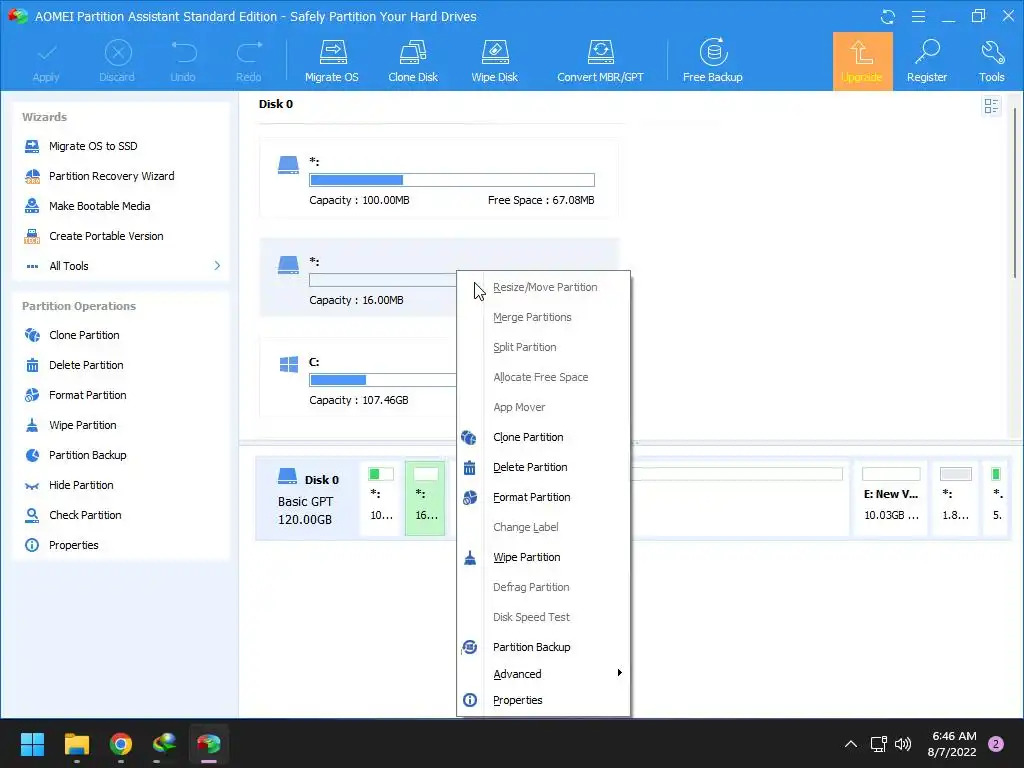
Task: Choose Format Partition in context menu
Action: [543, 498]
